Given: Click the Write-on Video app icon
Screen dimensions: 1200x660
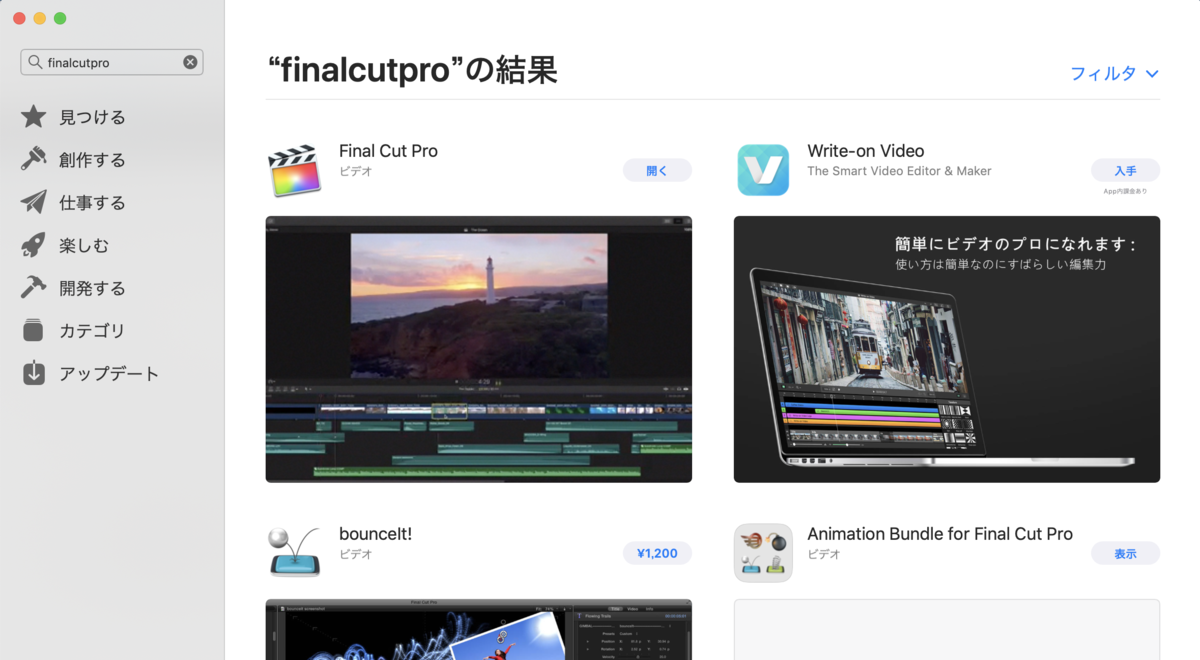Looking at the screenshot, I should 763,169.
